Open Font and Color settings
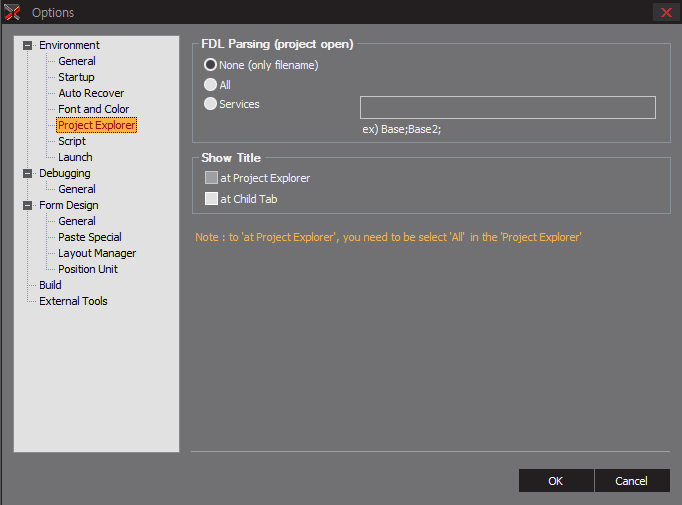The height and width of the screenshot is (505, 682). click(94, 109)
